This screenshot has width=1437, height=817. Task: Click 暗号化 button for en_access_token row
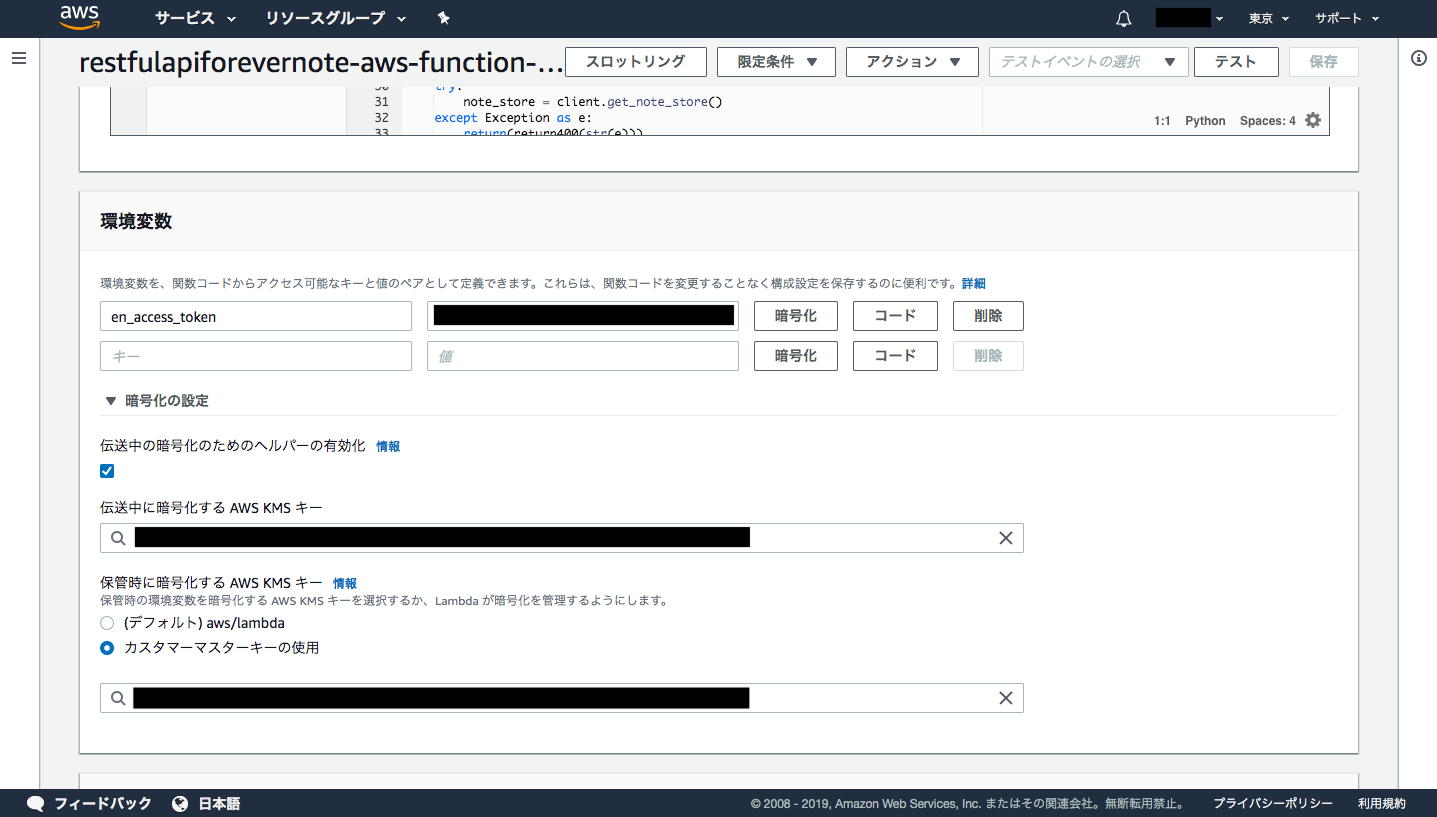coord(796,316)
